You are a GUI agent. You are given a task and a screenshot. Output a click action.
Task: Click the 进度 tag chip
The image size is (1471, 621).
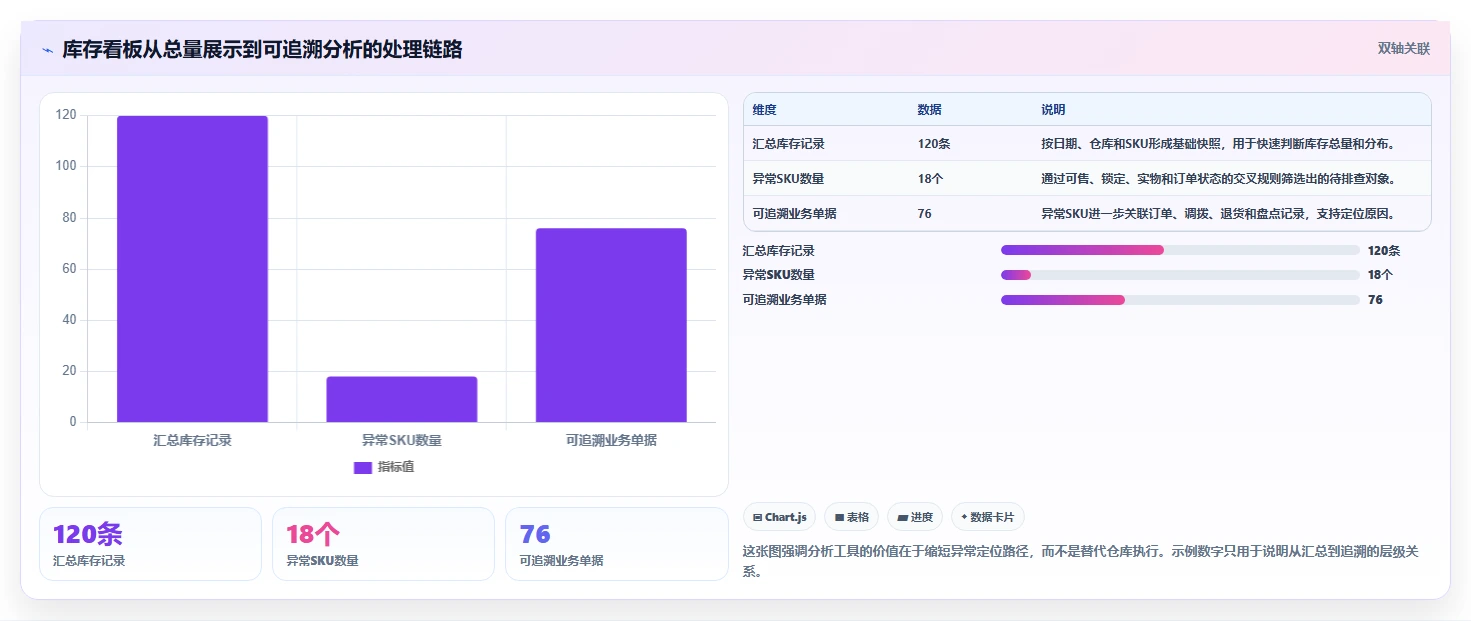click(x=915, y=517)
